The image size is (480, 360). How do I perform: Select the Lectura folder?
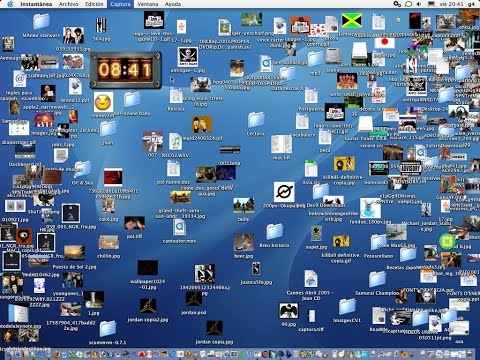coord(256,120)
